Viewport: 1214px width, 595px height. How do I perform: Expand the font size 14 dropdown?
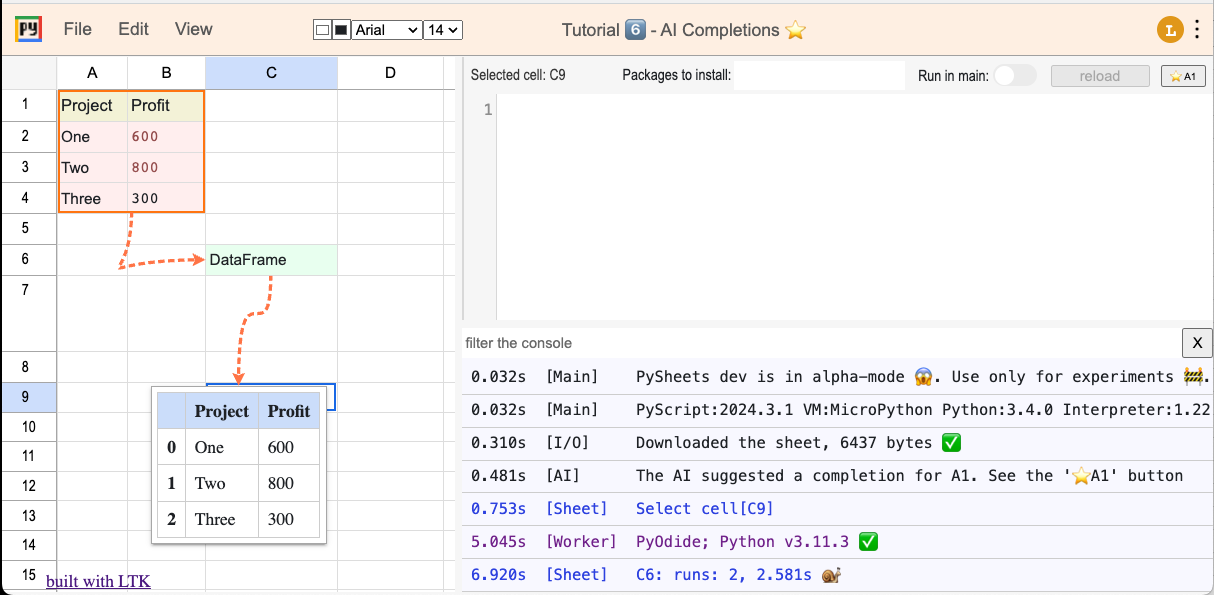click(443, 30)
